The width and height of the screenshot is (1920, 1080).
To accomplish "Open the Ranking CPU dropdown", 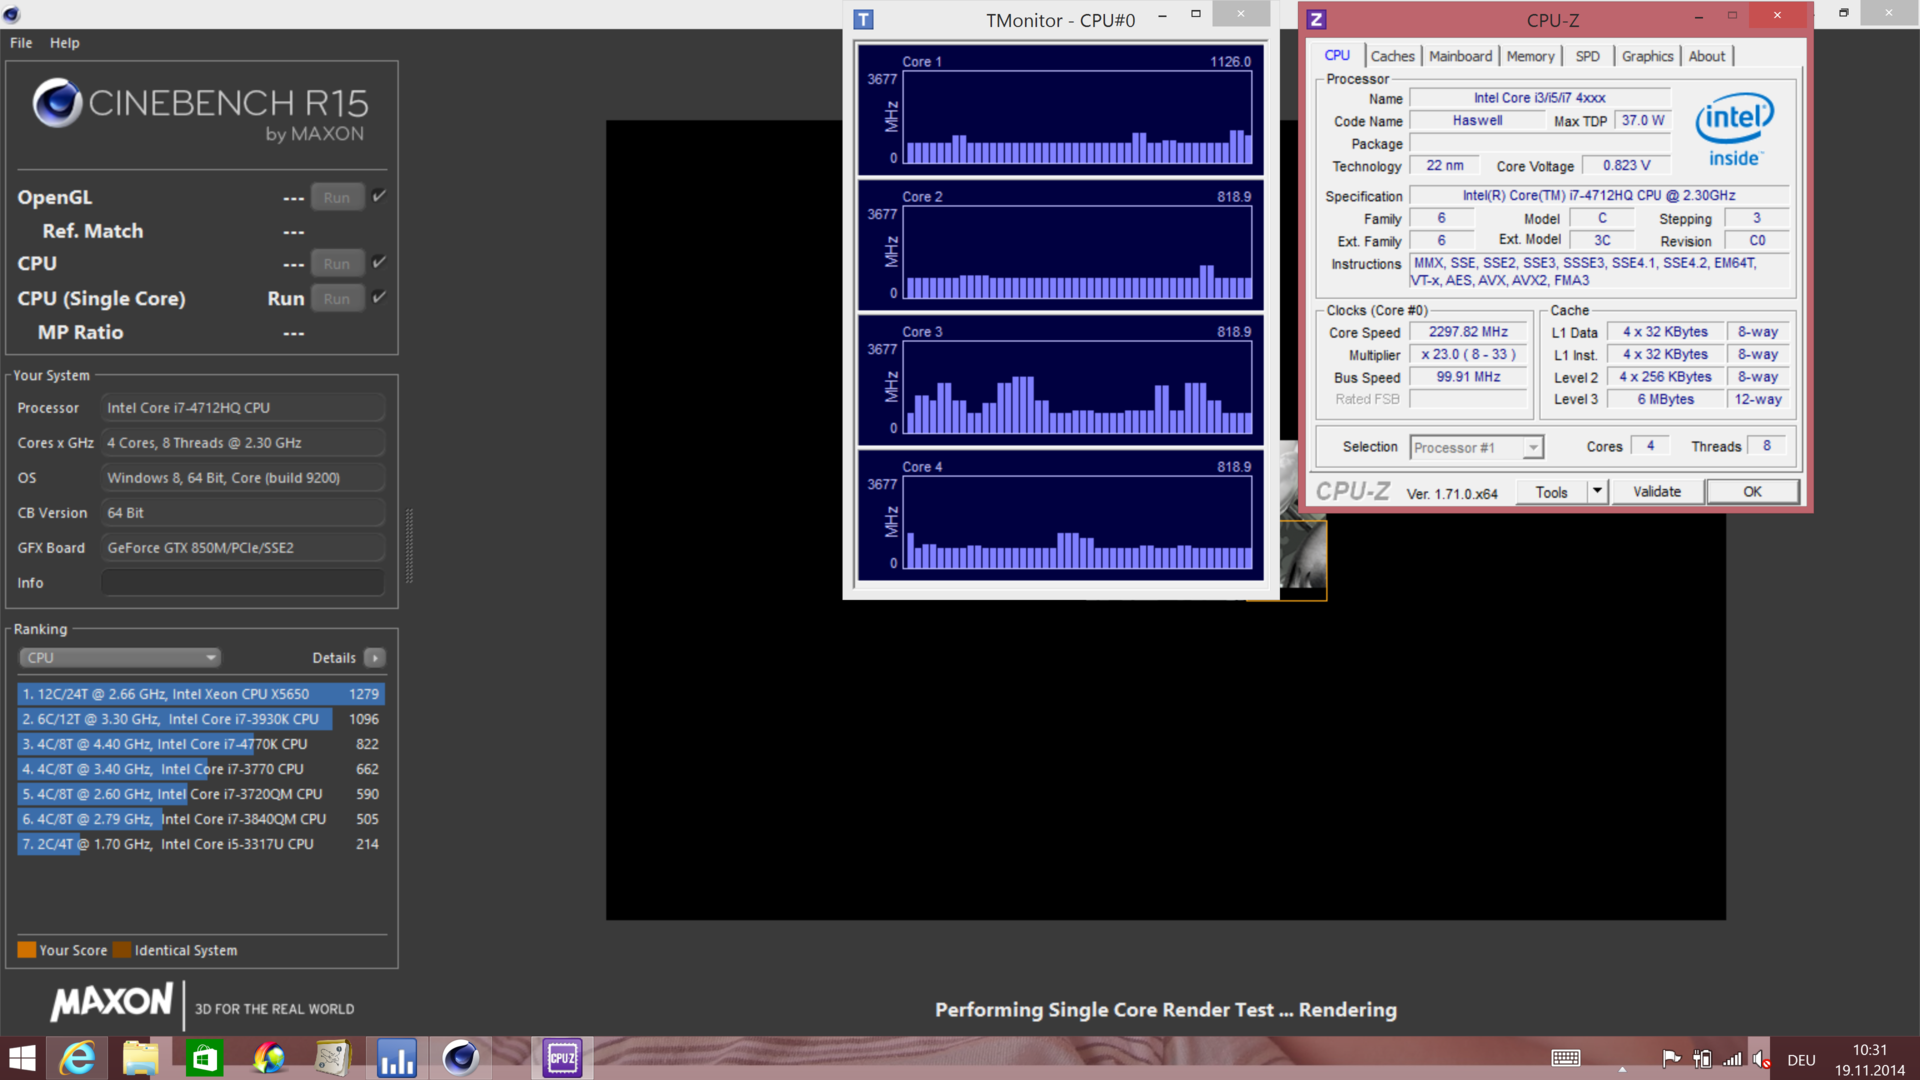I will pyautogui.click(x=120, y=658).
